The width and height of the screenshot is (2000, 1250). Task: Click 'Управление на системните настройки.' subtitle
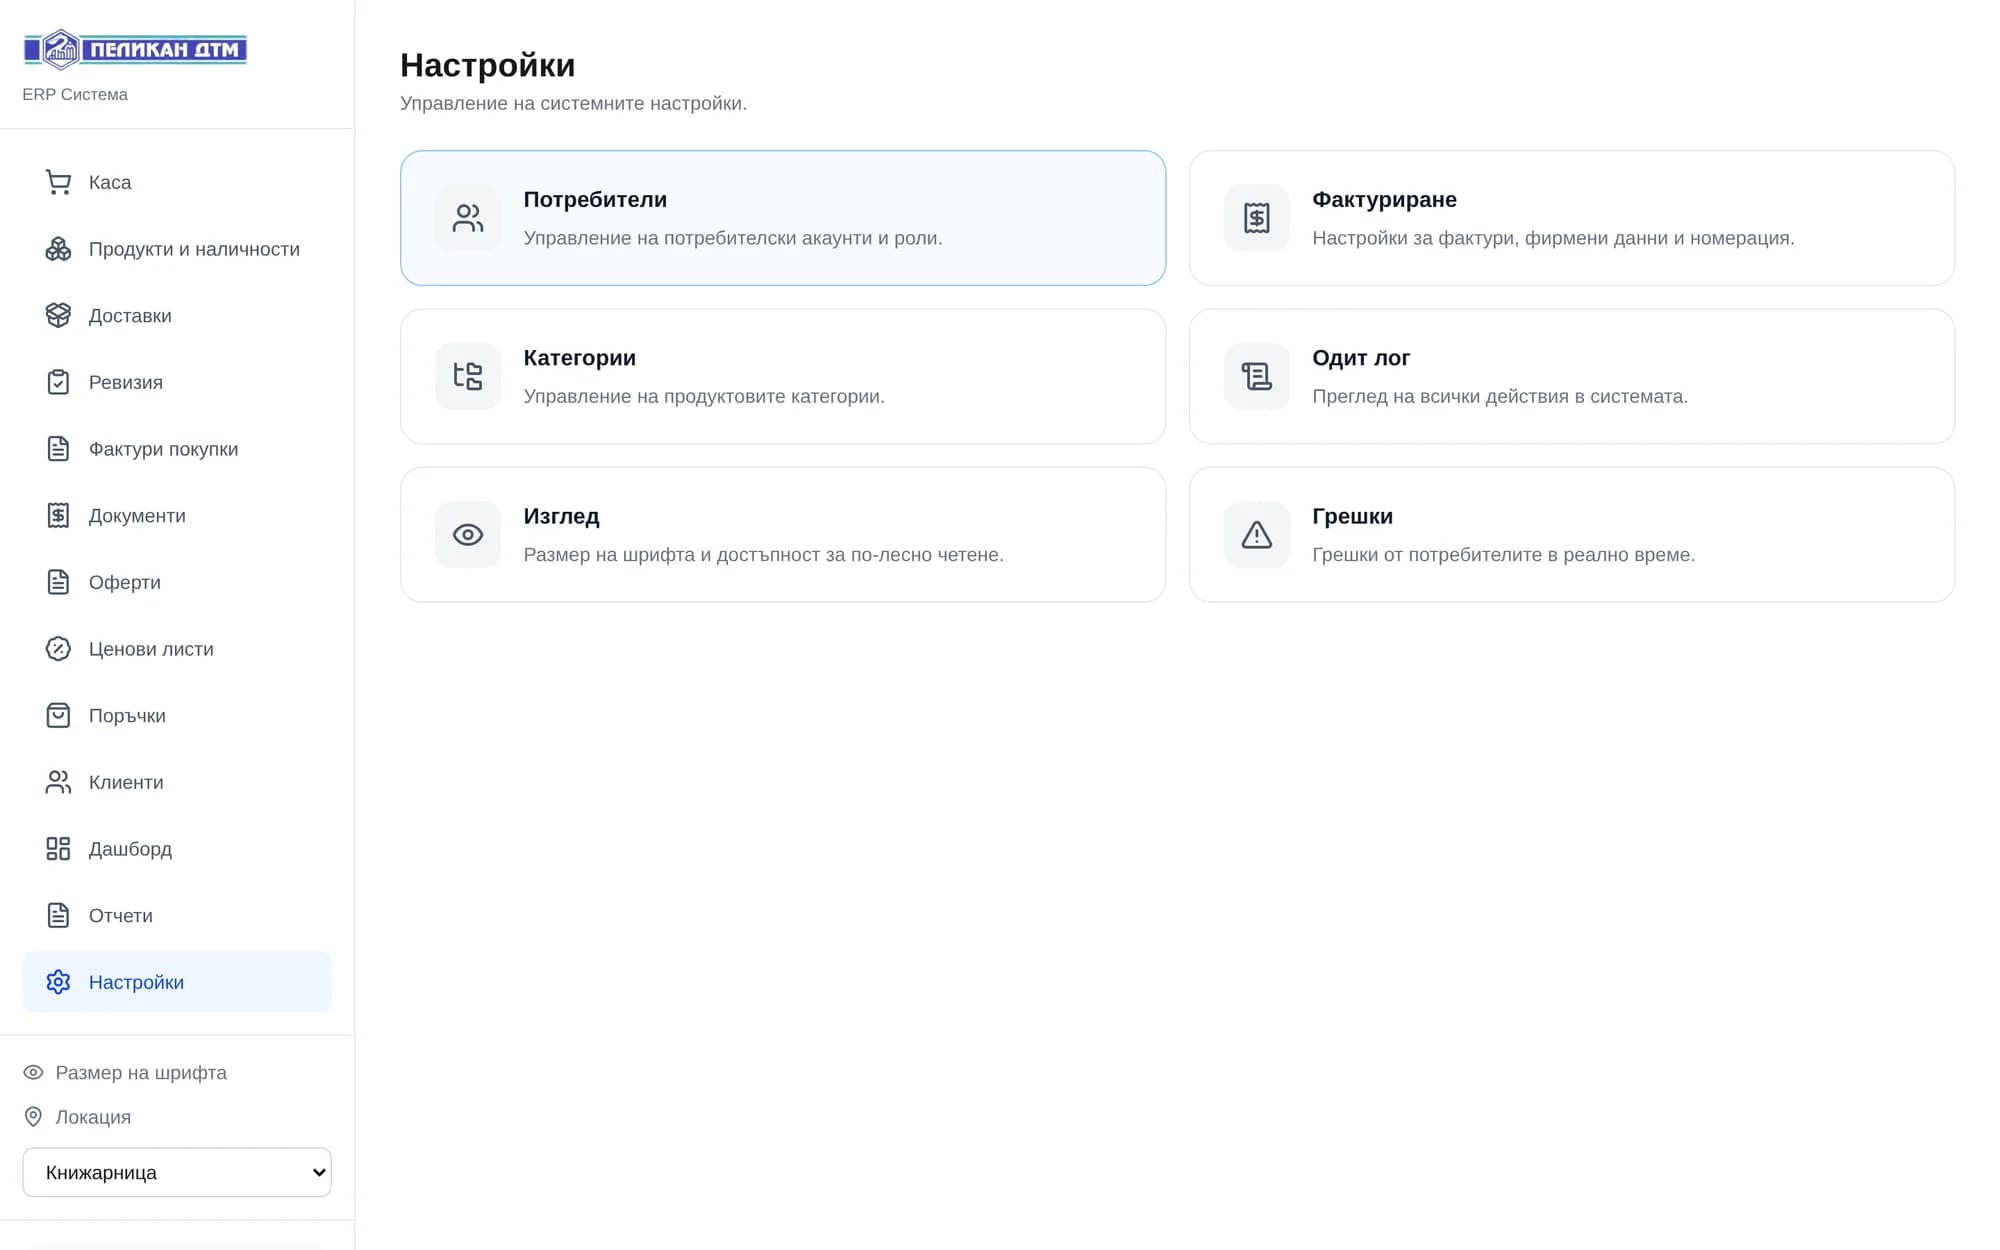pos(573,103)
